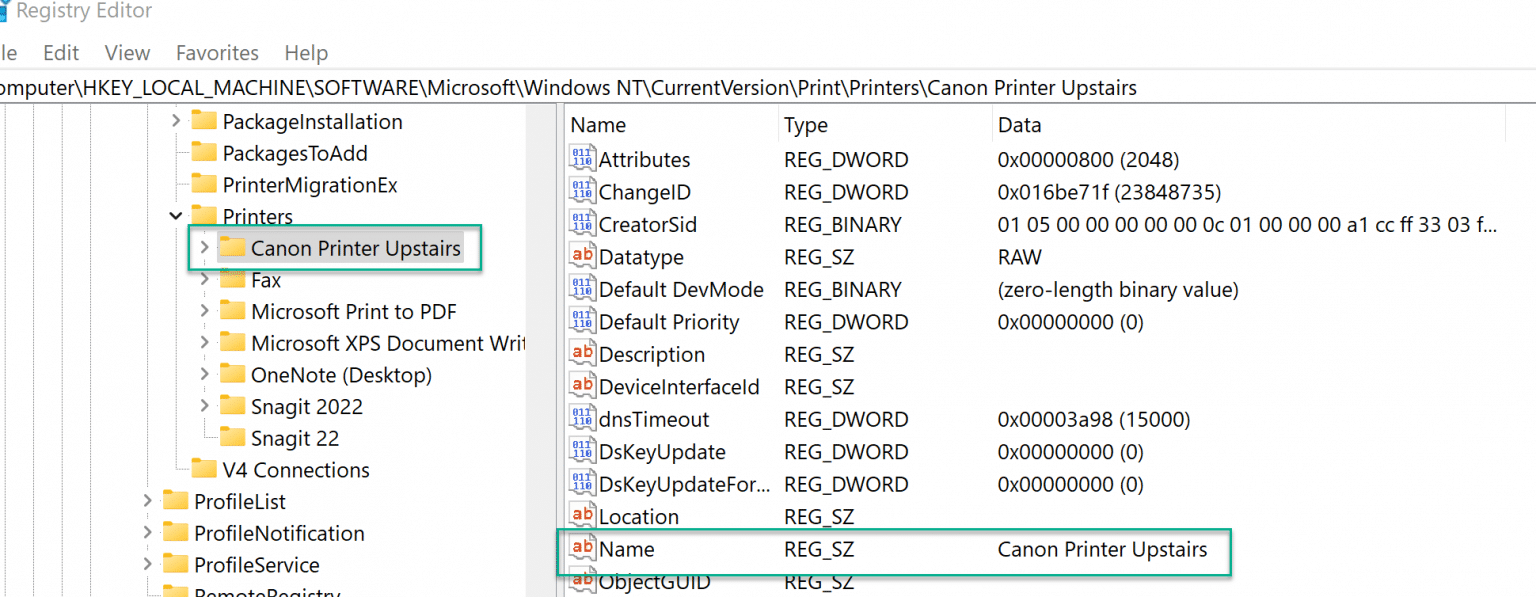Open the Favorites menu
The height and width of the screenshot is (597, 1536).
point(217,53)
